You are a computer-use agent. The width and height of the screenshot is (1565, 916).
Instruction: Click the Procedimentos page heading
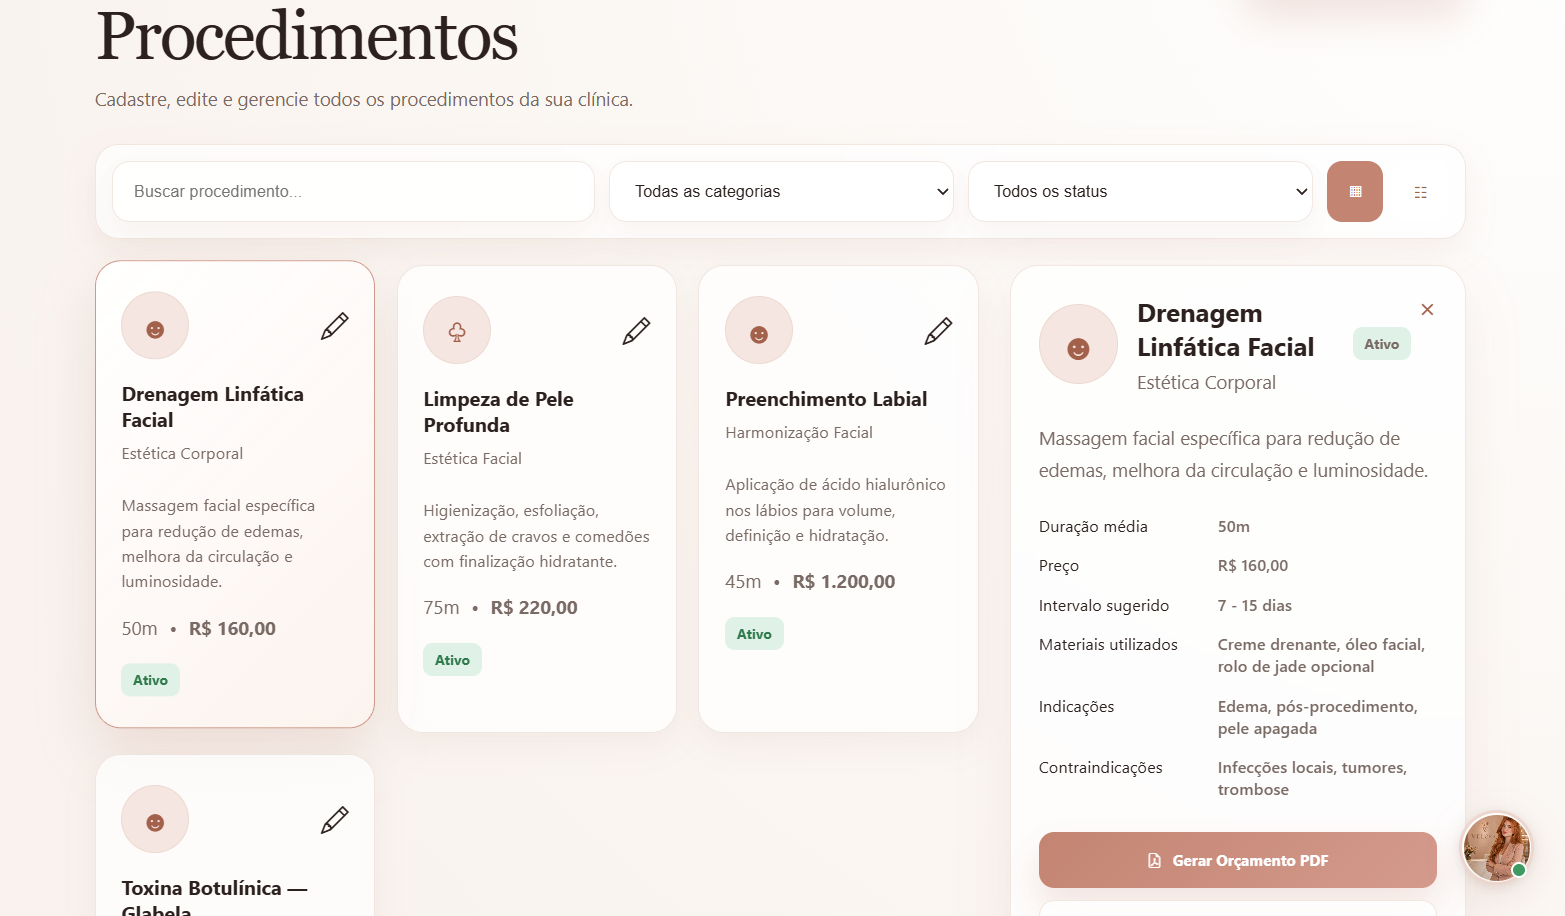click(307, 37)
